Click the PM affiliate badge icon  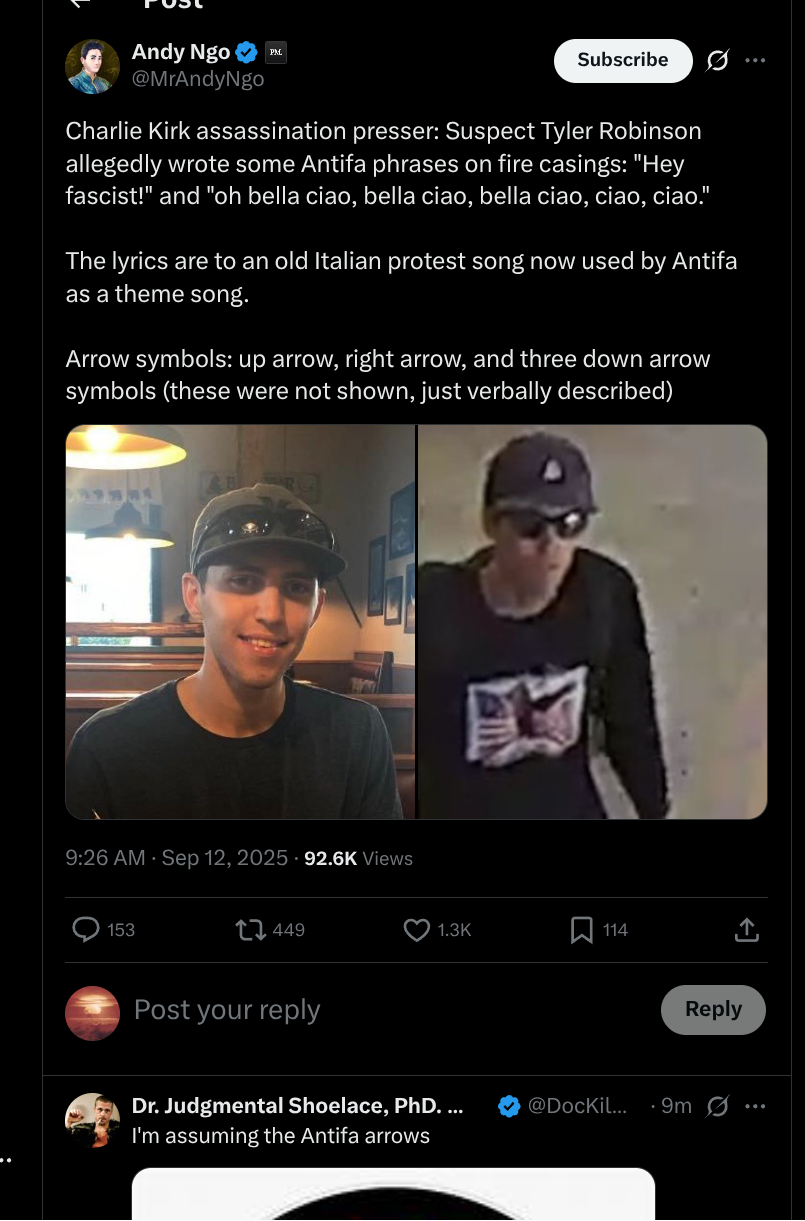tap(275, 52)
